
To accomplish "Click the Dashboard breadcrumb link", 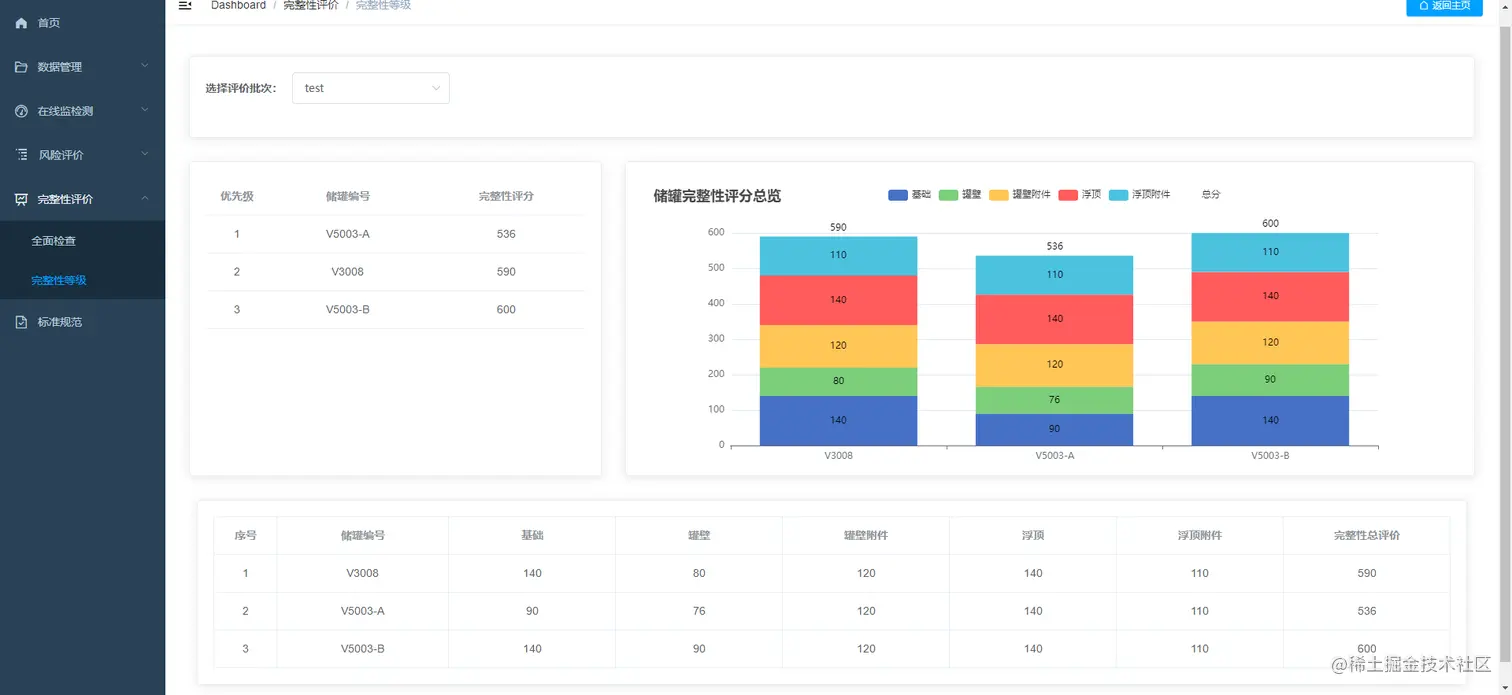I will coord(238,5).
